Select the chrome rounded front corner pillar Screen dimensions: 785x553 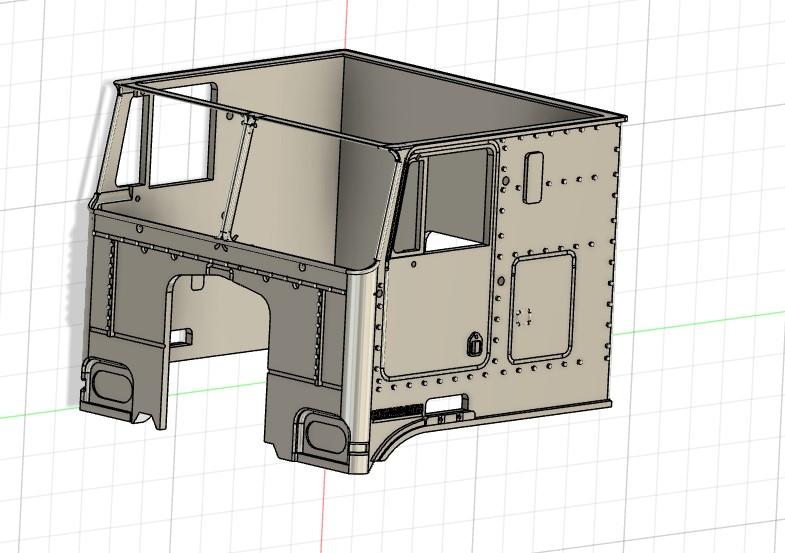pos(360,369)
